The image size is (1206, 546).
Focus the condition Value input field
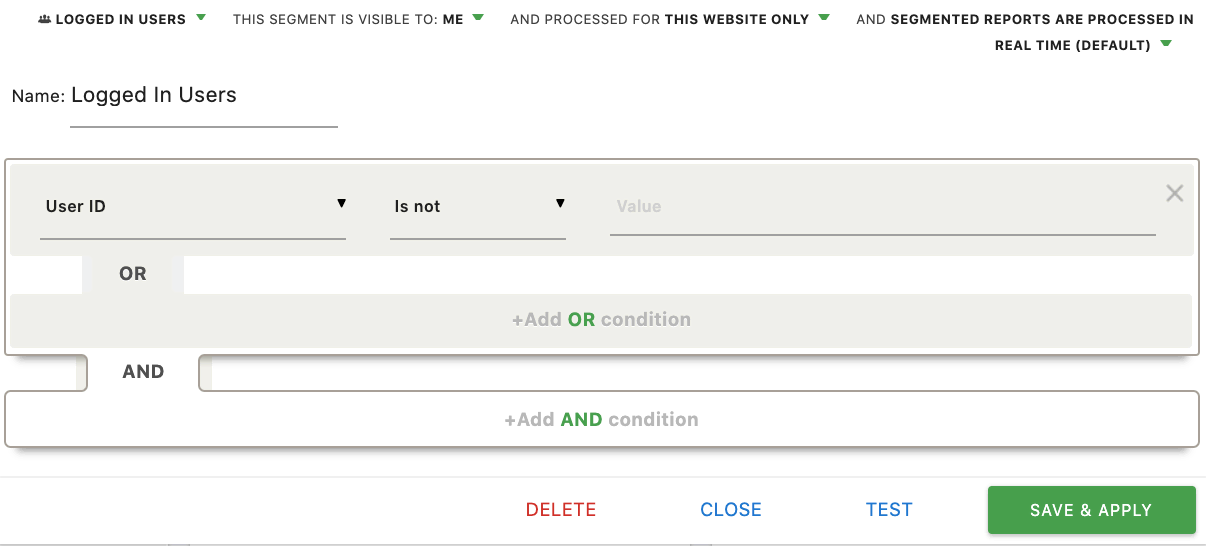[882, 207]
